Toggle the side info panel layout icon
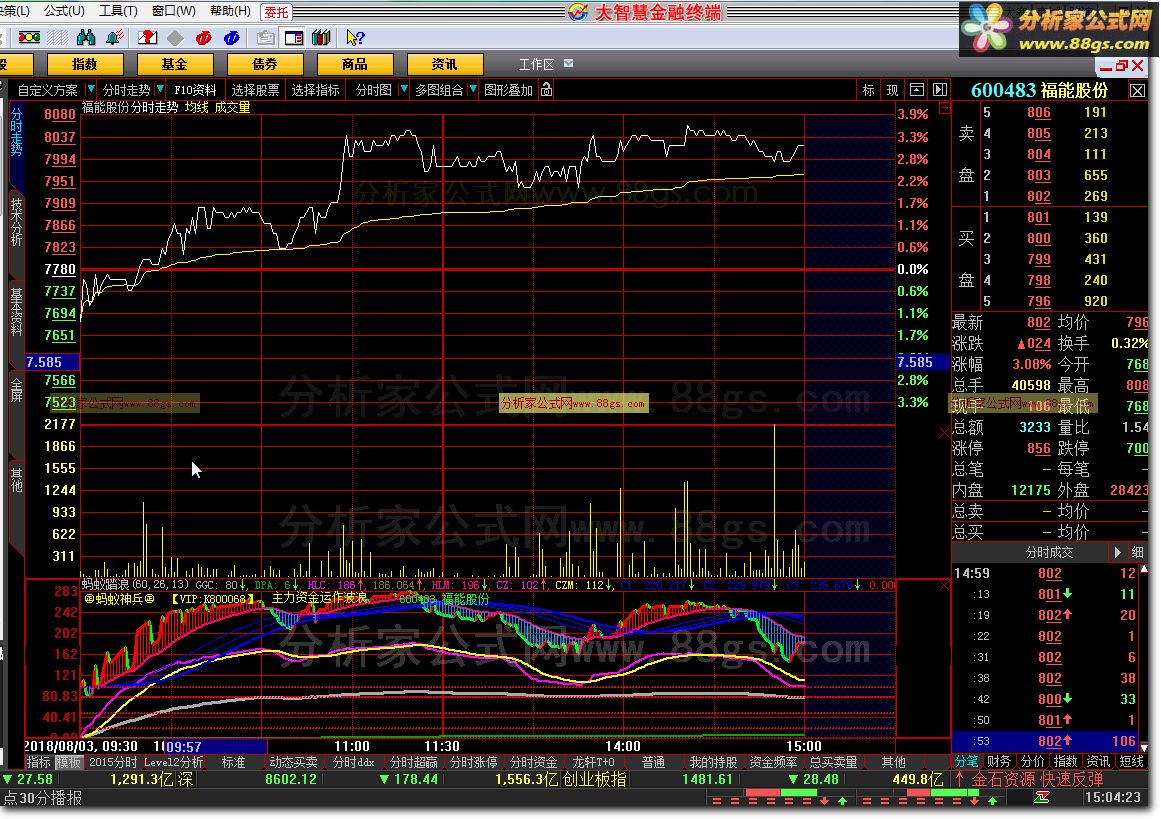 [294, 38]
